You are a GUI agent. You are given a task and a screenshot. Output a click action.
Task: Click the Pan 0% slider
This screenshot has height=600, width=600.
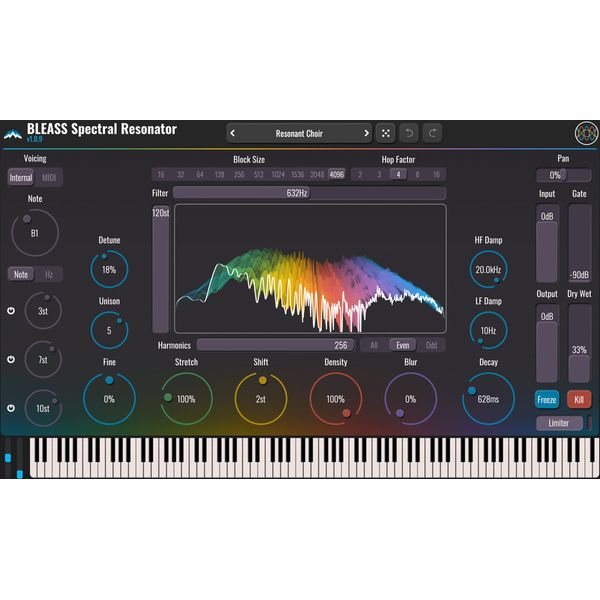tap(564, 175)
